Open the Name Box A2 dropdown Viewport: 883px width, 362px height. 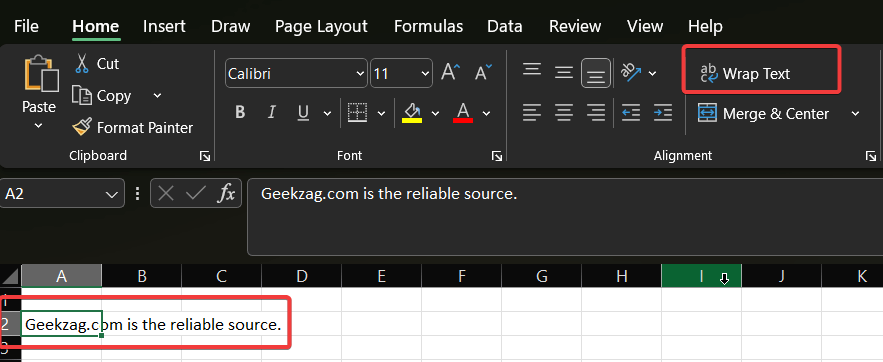click(x=111, y=194)
